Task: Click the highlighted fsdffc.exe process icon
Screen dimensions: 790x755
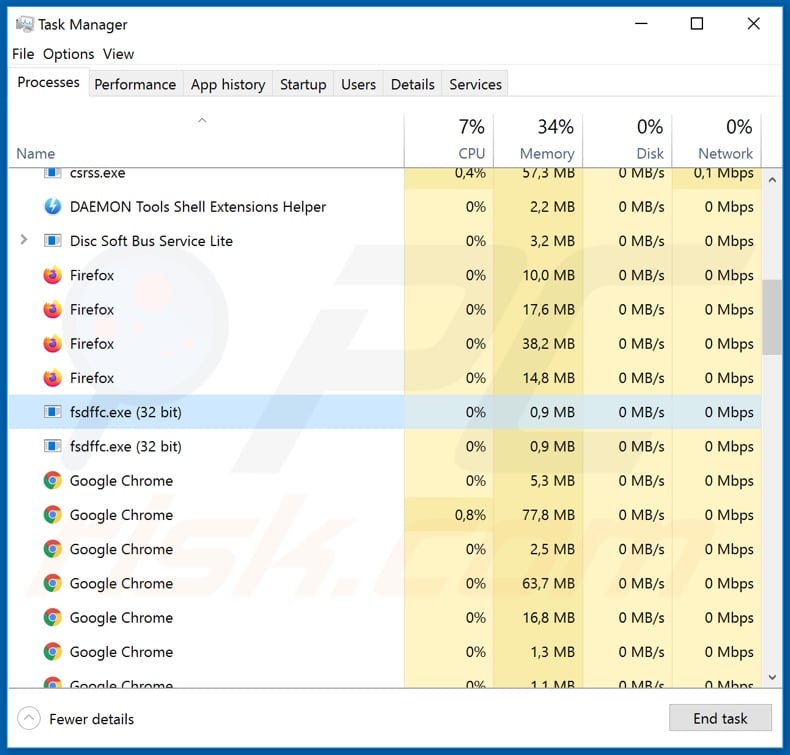Action: (x=52, y=412)
